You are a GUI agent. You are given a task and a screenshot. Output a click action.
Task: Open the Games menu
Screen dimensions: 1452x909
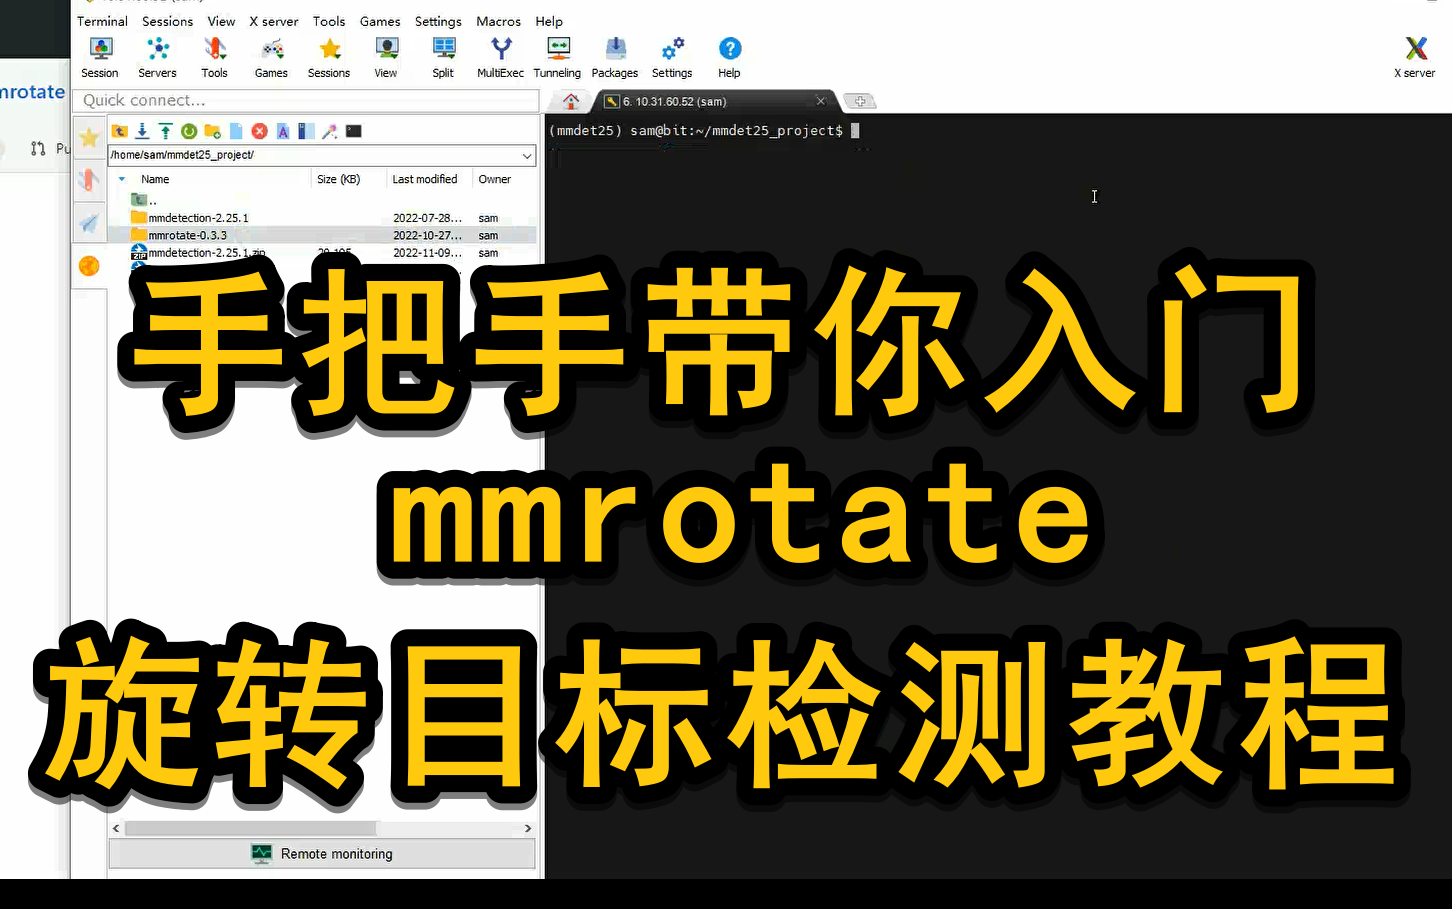380,21
